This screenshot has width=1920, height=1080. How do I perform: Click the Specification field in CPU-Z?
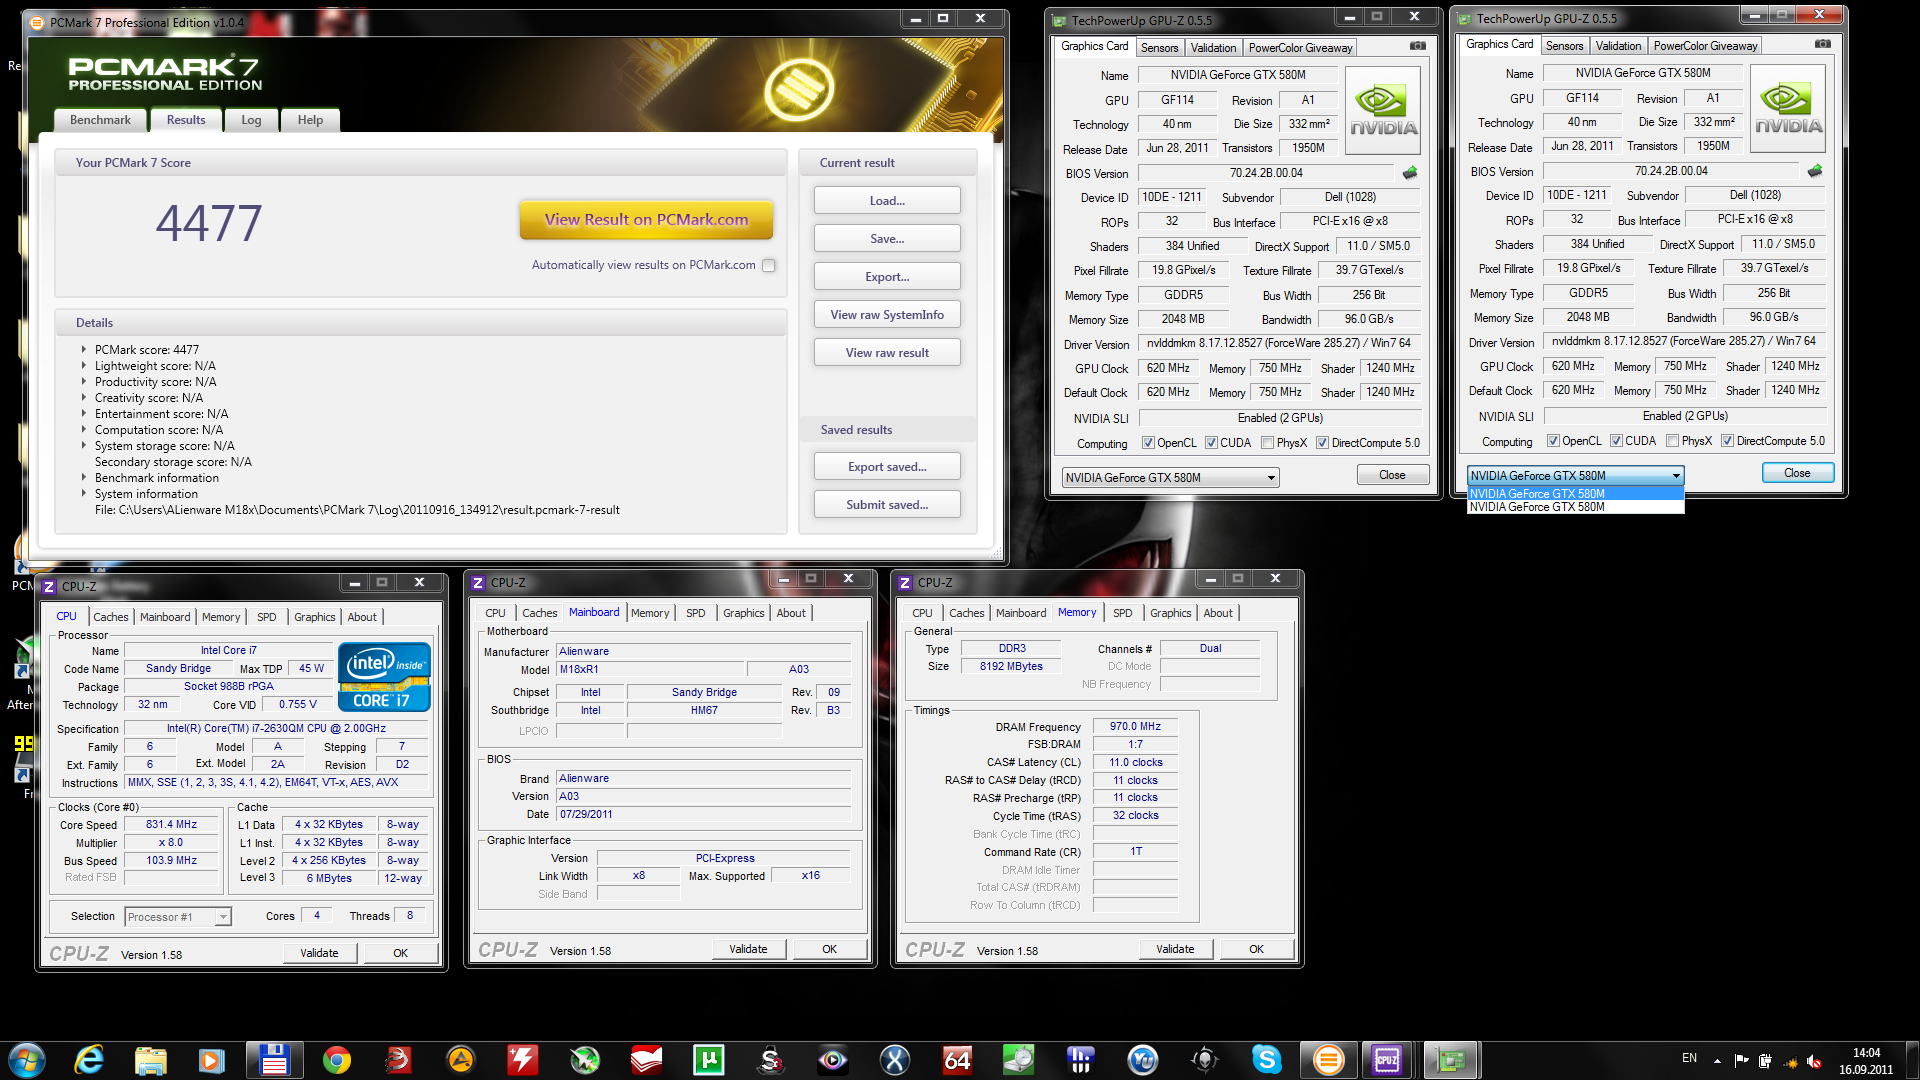click(x=276, y=729)
